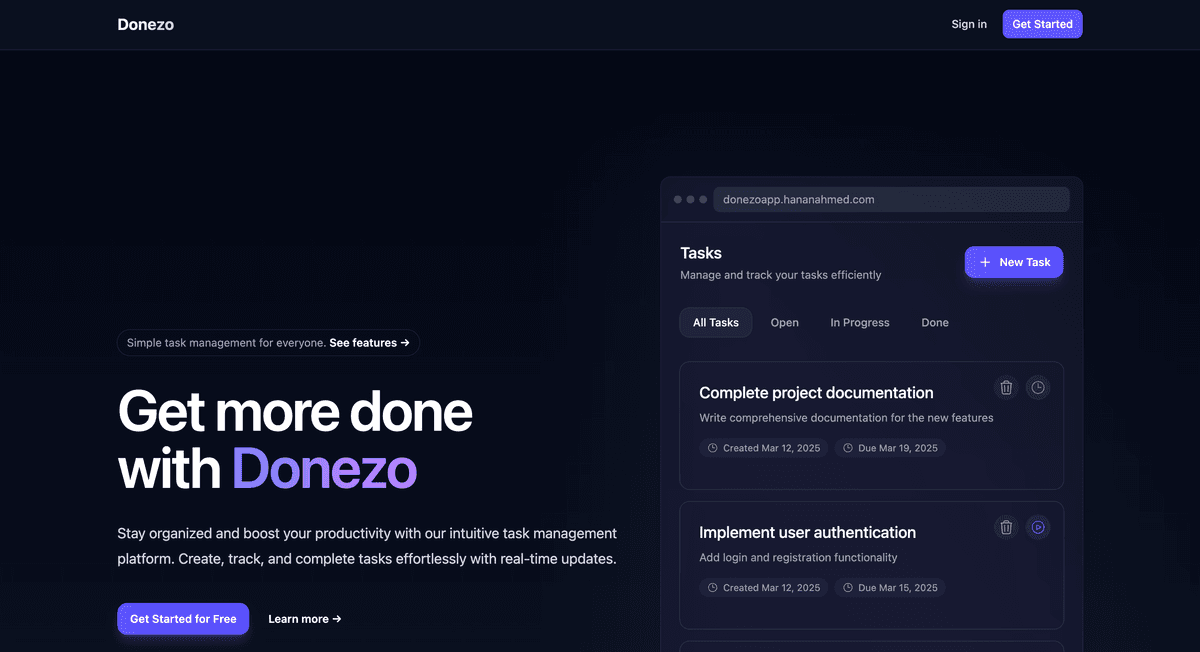This screenshot has height=652, width=1200.
Task: Click the clock status icon on Complete project documentation
Action: [x=1038, y=387]
